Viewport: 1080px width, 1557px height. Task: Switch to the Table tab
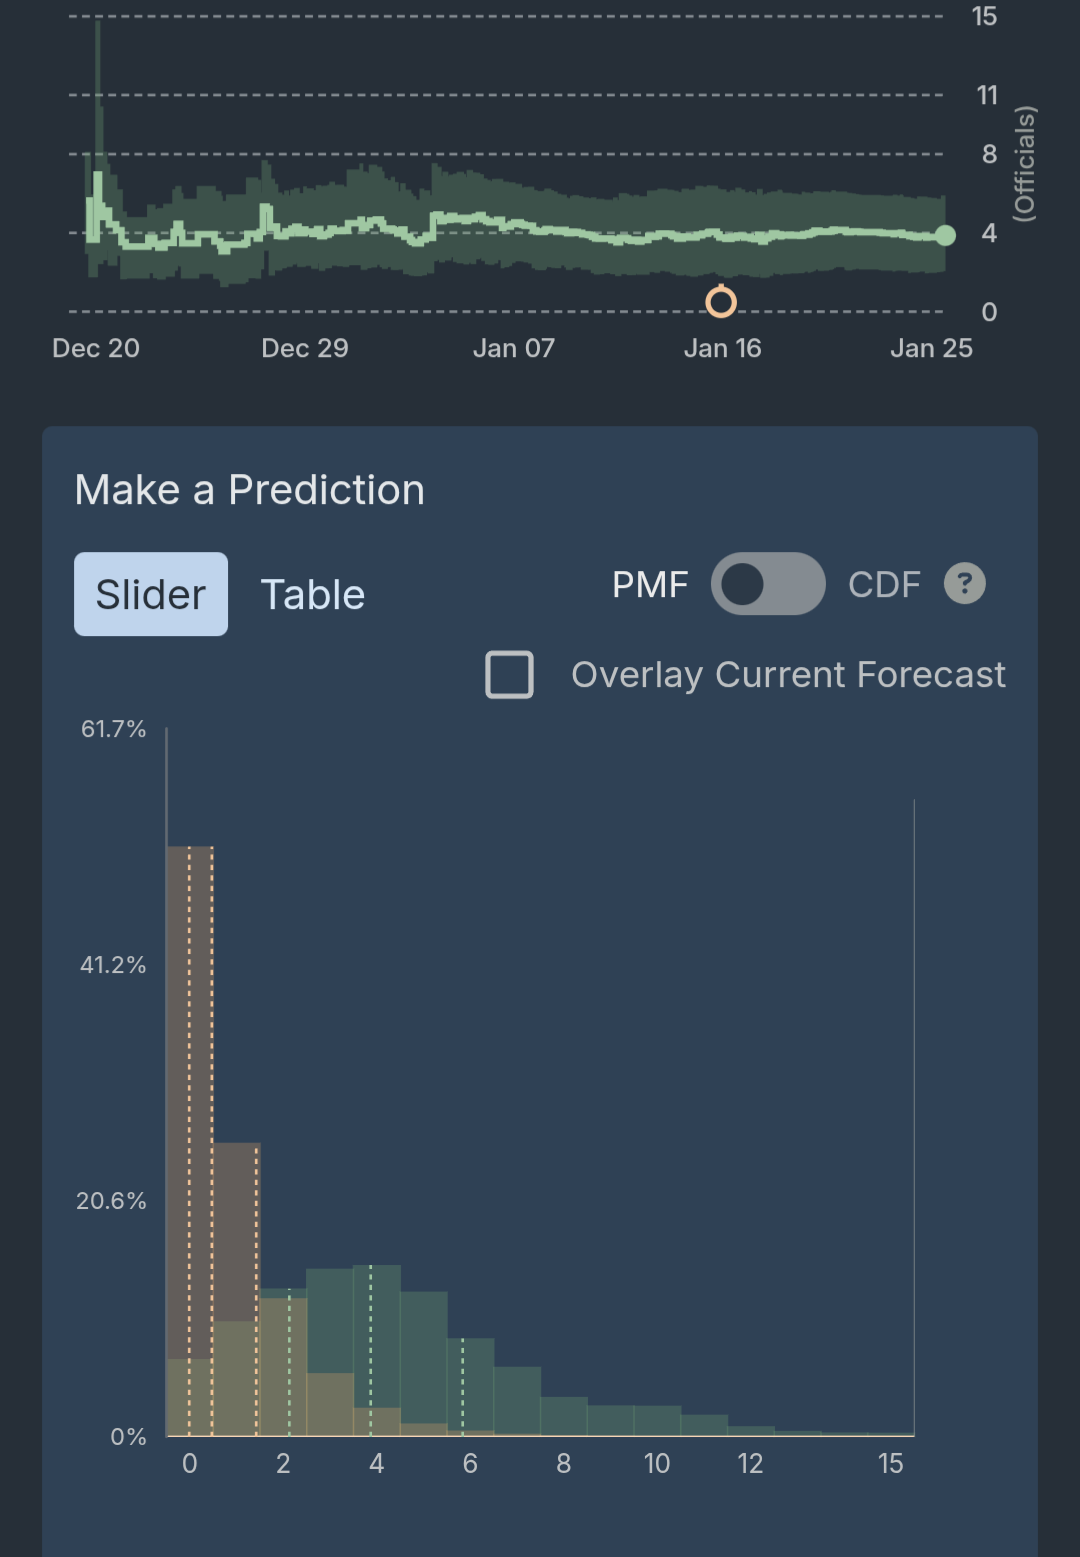coord(313,594)
